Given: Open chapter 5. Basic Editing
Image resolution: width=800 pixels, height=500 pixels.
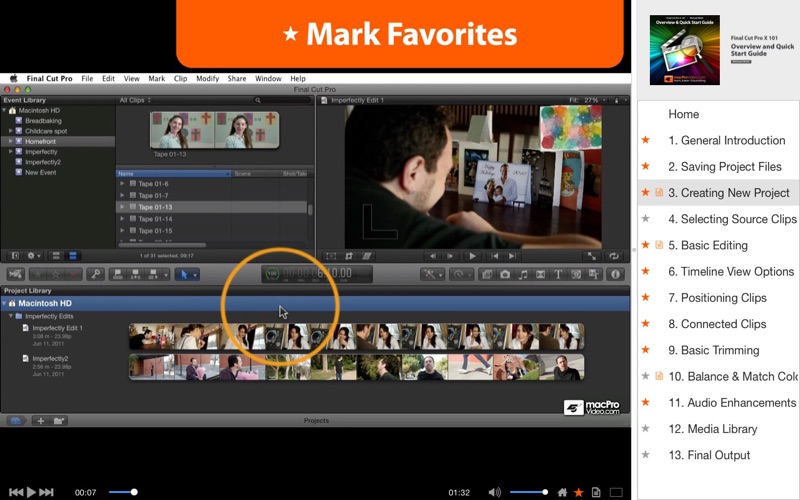Looking at the screenshot, I should (x=708, y=245).
